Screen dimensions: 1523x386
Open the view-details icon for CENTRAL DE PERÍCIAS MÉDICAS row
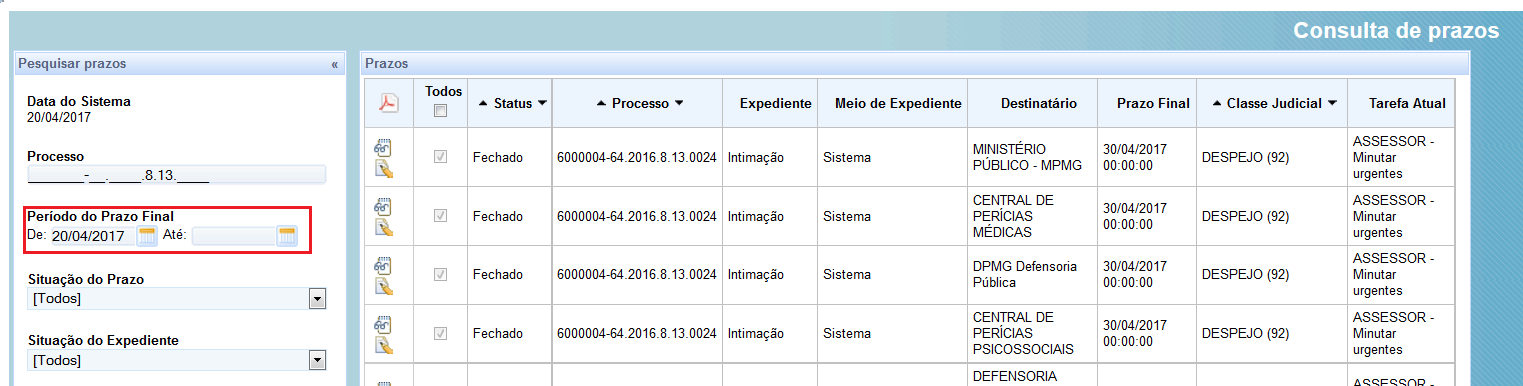pos(382,206)
